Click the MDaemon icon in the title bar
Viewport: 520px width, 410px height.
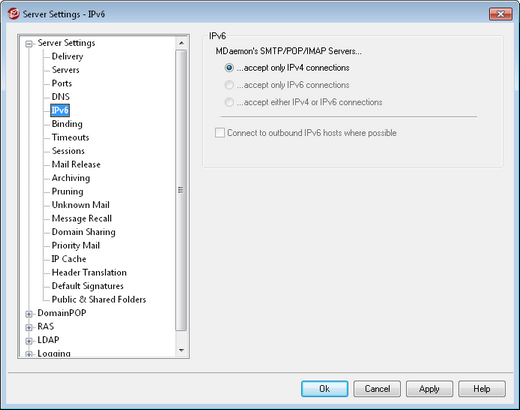pyautogui.click(x=14, y=14)
